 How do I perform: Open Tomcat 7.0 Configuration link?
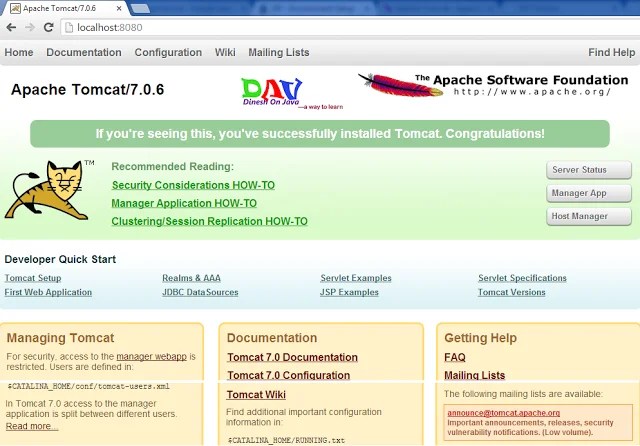point(289,375)
